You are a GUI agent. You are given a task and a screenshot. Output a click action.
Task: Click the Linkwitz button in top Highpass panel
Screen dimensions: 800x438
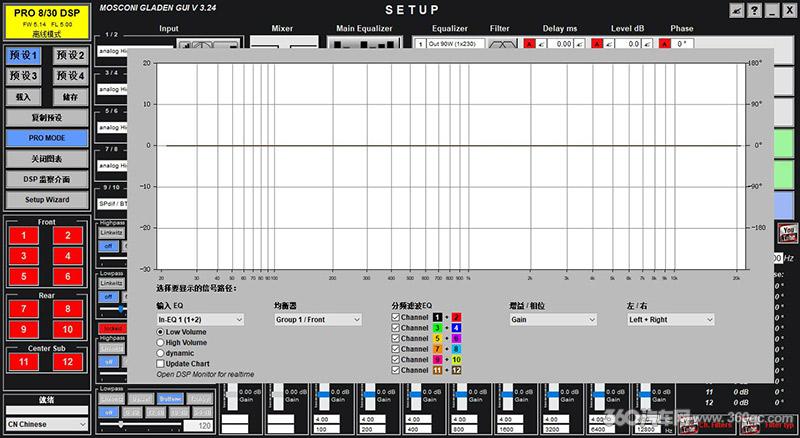click(111, 233)
